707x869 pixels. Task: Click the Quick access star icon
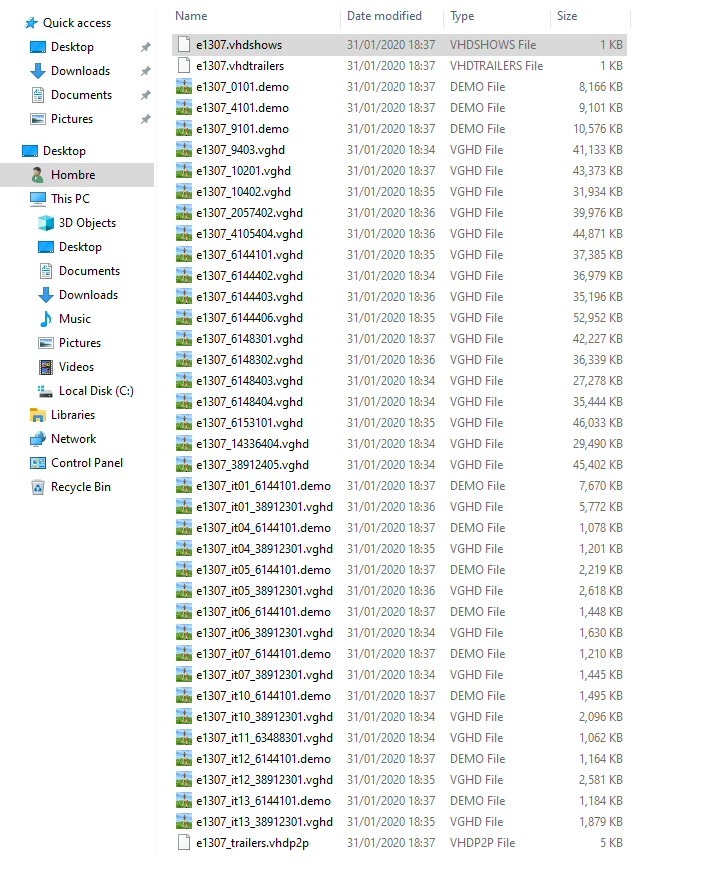(x=30, y=23)
